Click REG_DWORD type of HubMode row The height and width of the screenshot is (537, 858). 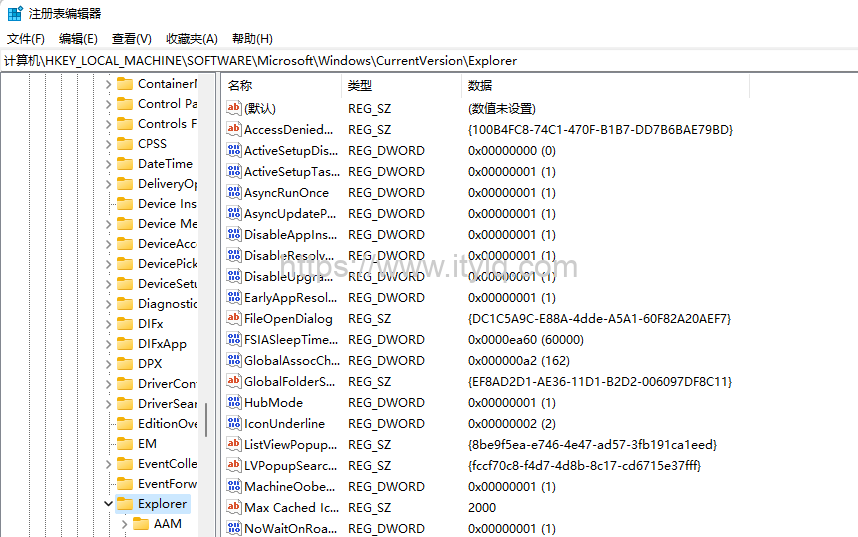pos(386,402)
